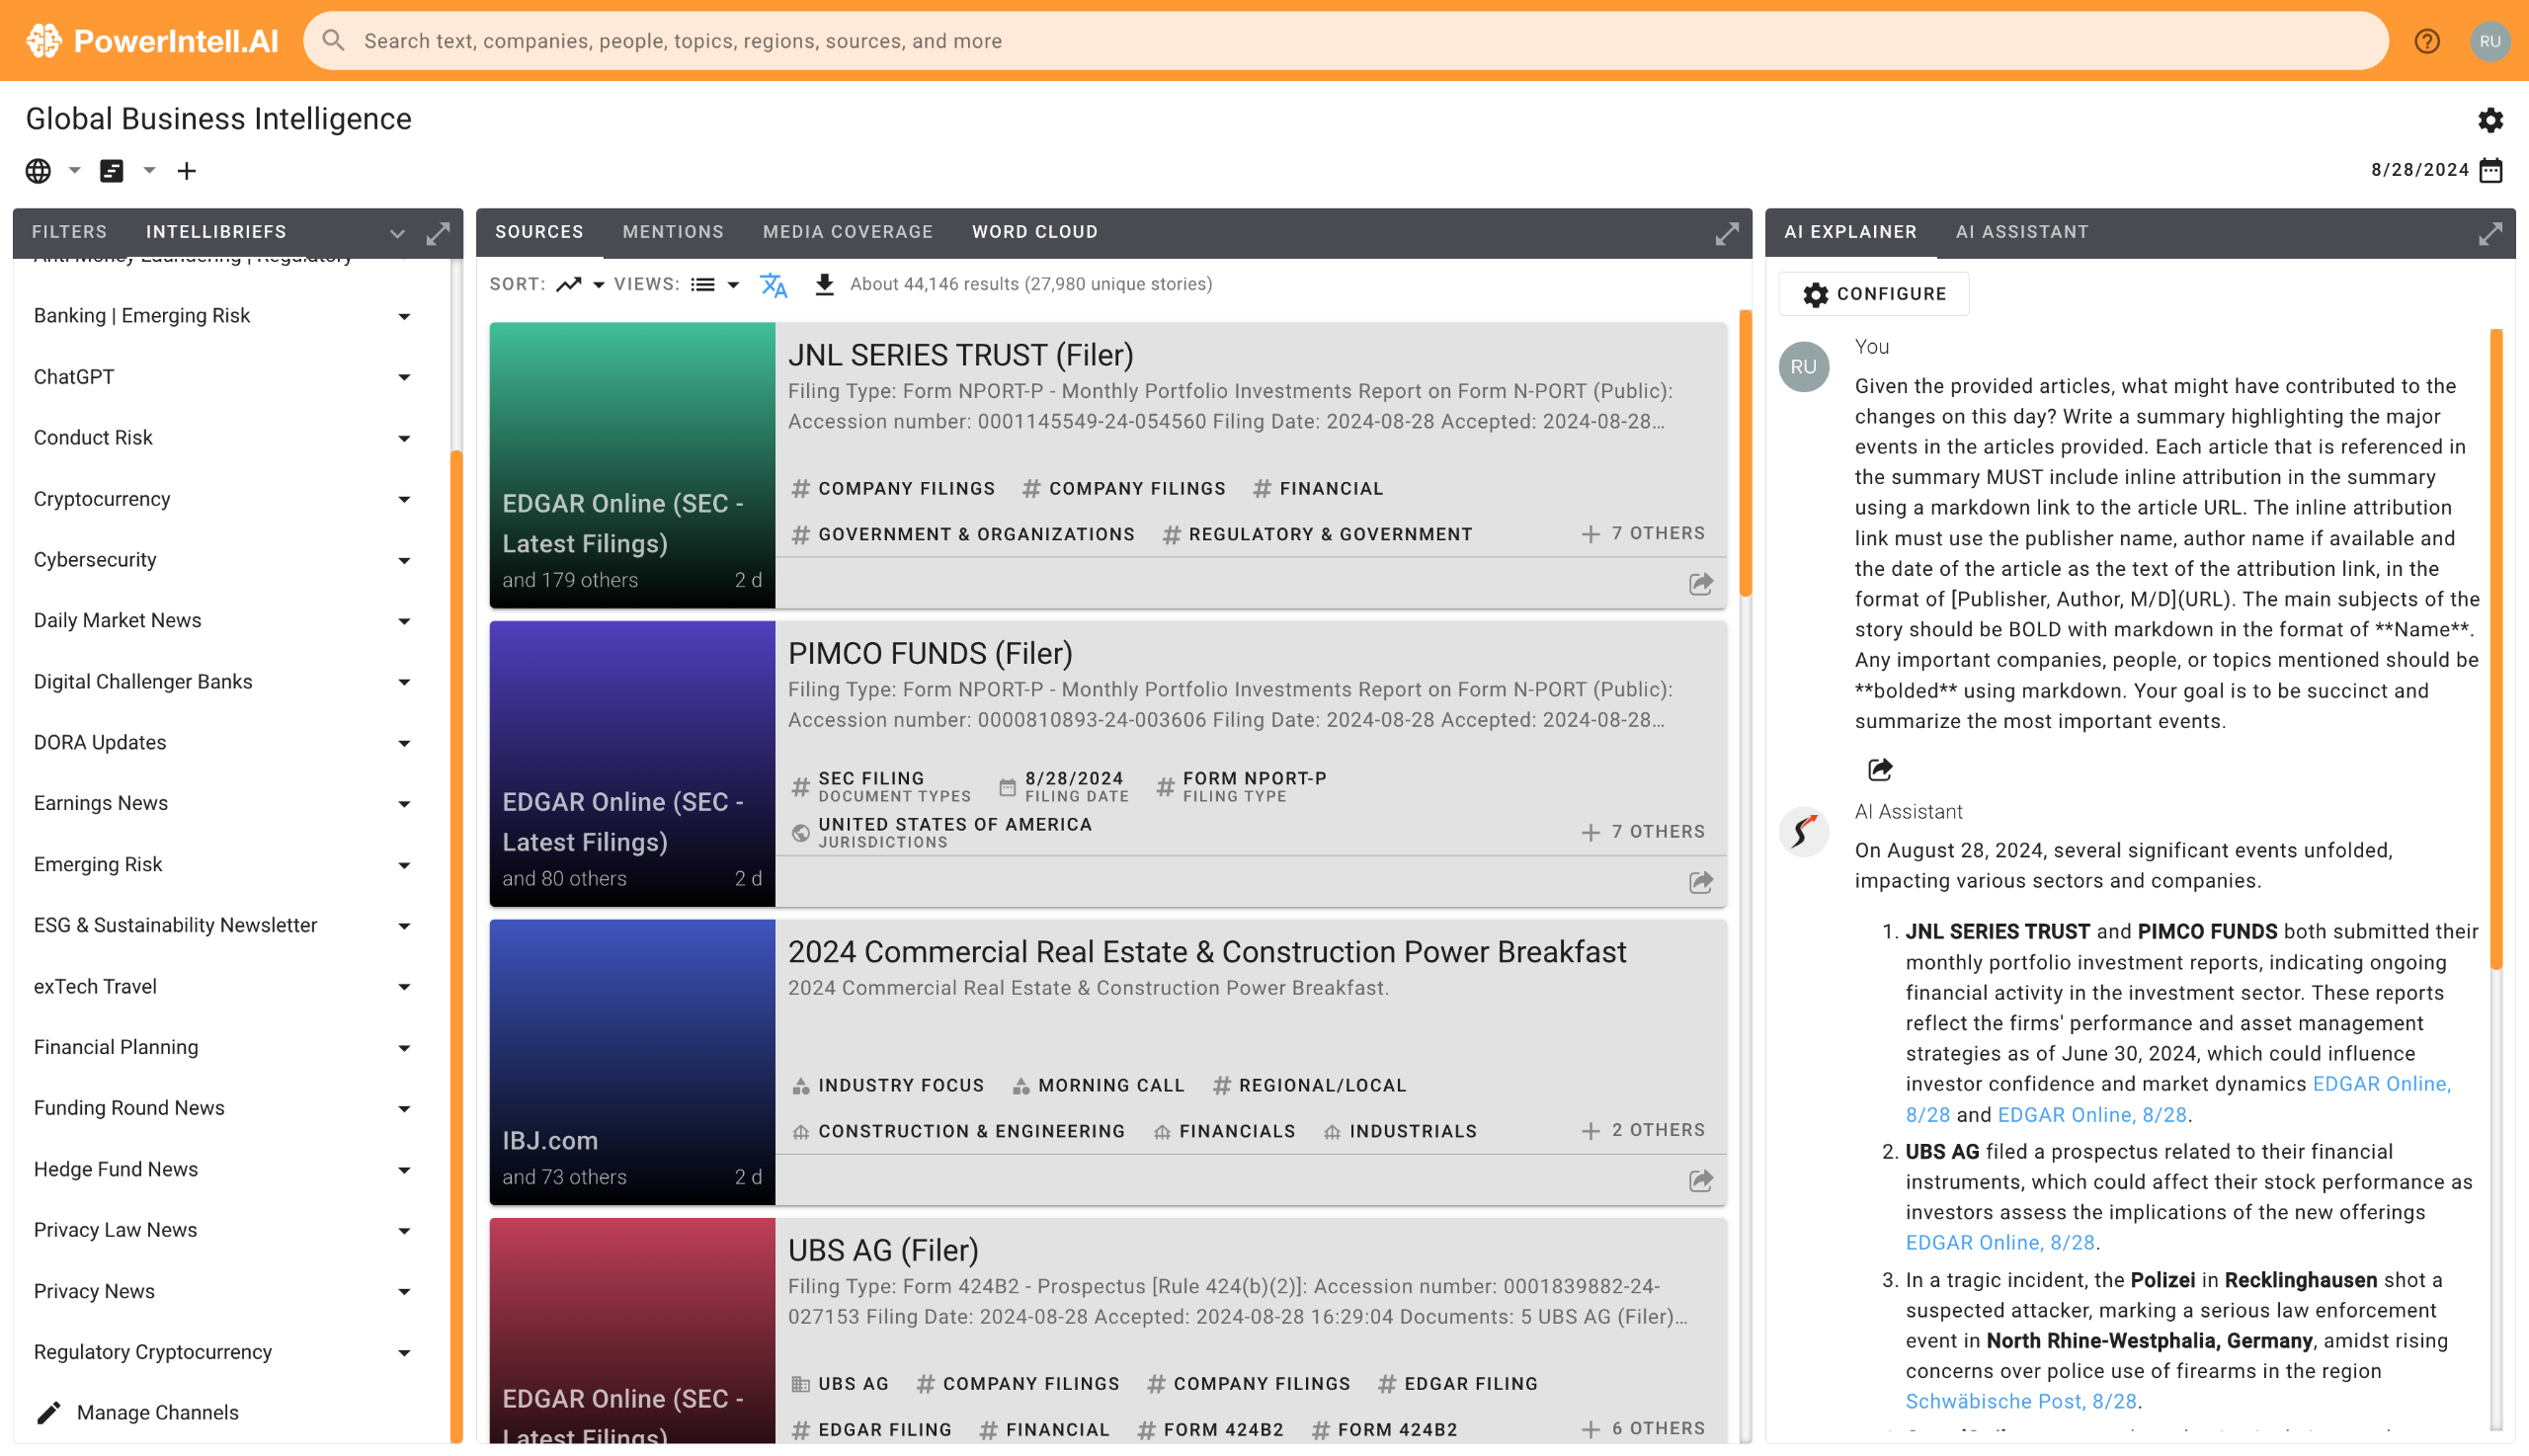2529x1456 pixels.
Task: Open the settings gear icon
Action: pos(2490,120)
